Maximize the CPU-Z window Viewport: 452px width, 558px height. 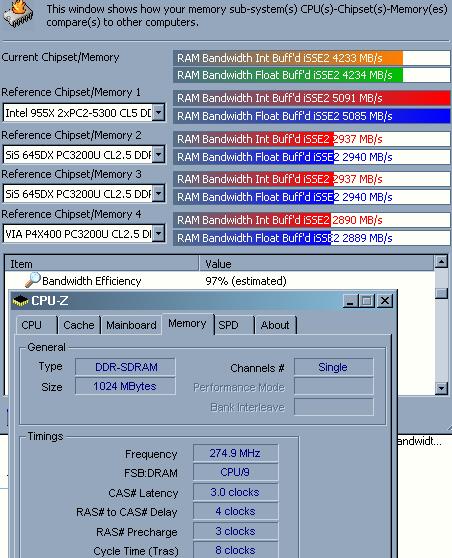pos(367,301)
